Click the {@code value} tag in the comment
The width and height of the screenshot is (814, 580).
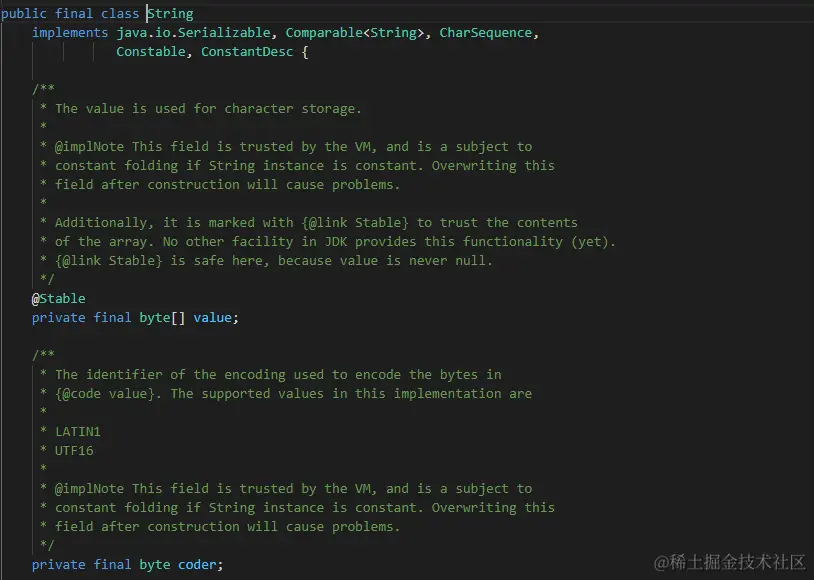point(108,394)
